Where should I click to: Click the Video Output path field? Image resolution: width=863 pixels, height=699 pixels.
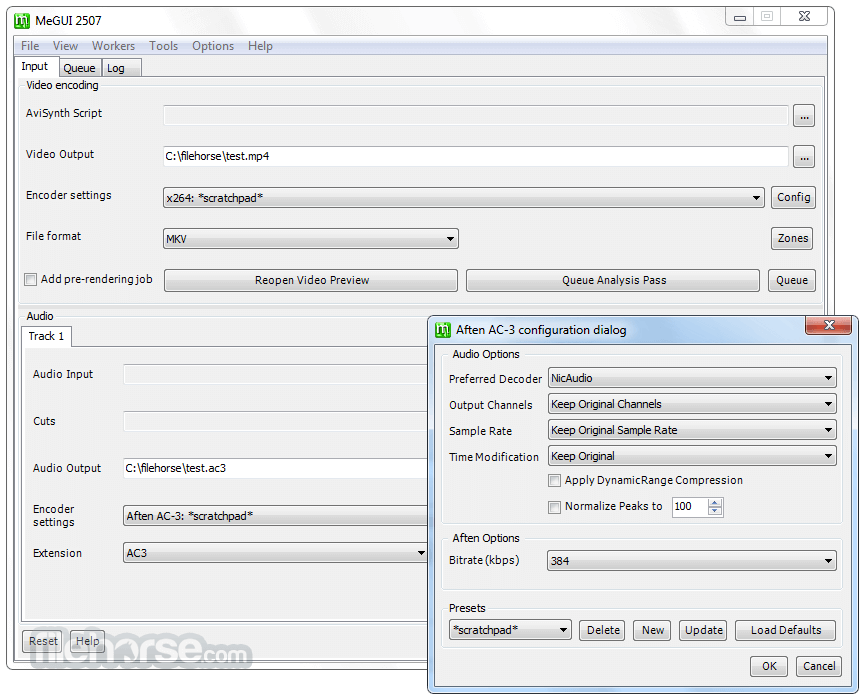(476, 156)
